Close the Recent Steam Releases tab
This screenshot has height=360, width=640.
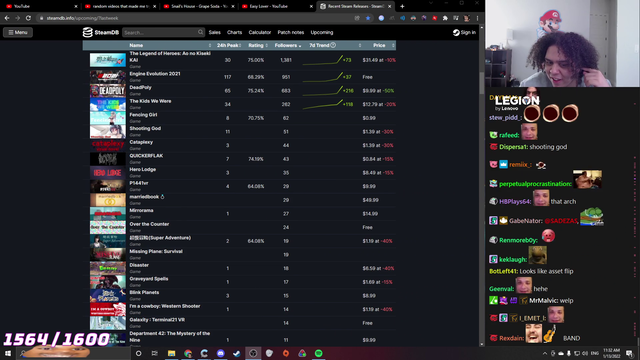[x=389, y=6]
